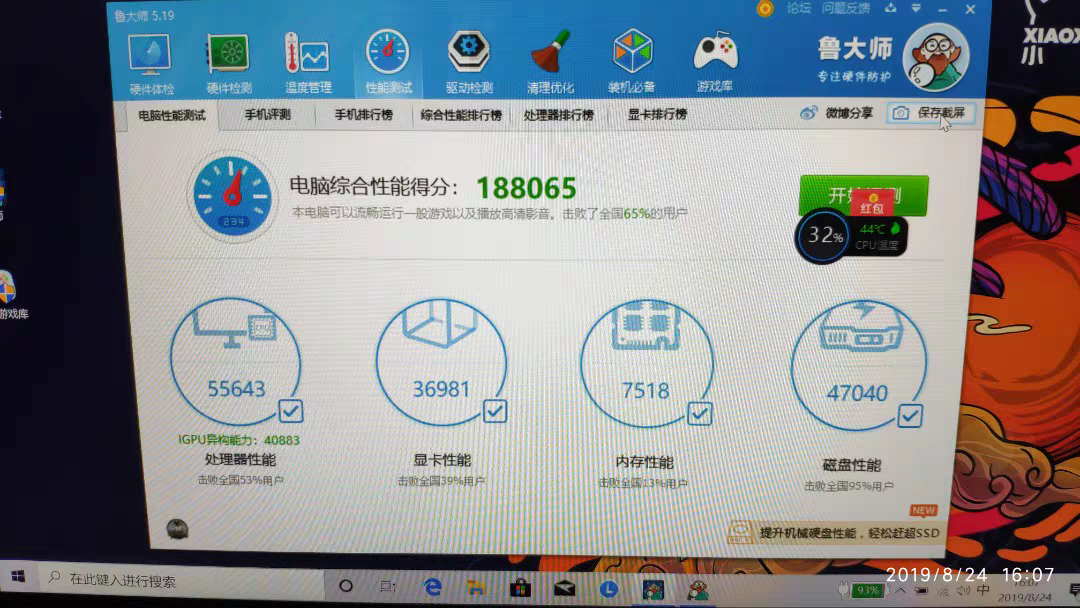
Task: Click the Weibo logo icon
Action: (809, 113)
